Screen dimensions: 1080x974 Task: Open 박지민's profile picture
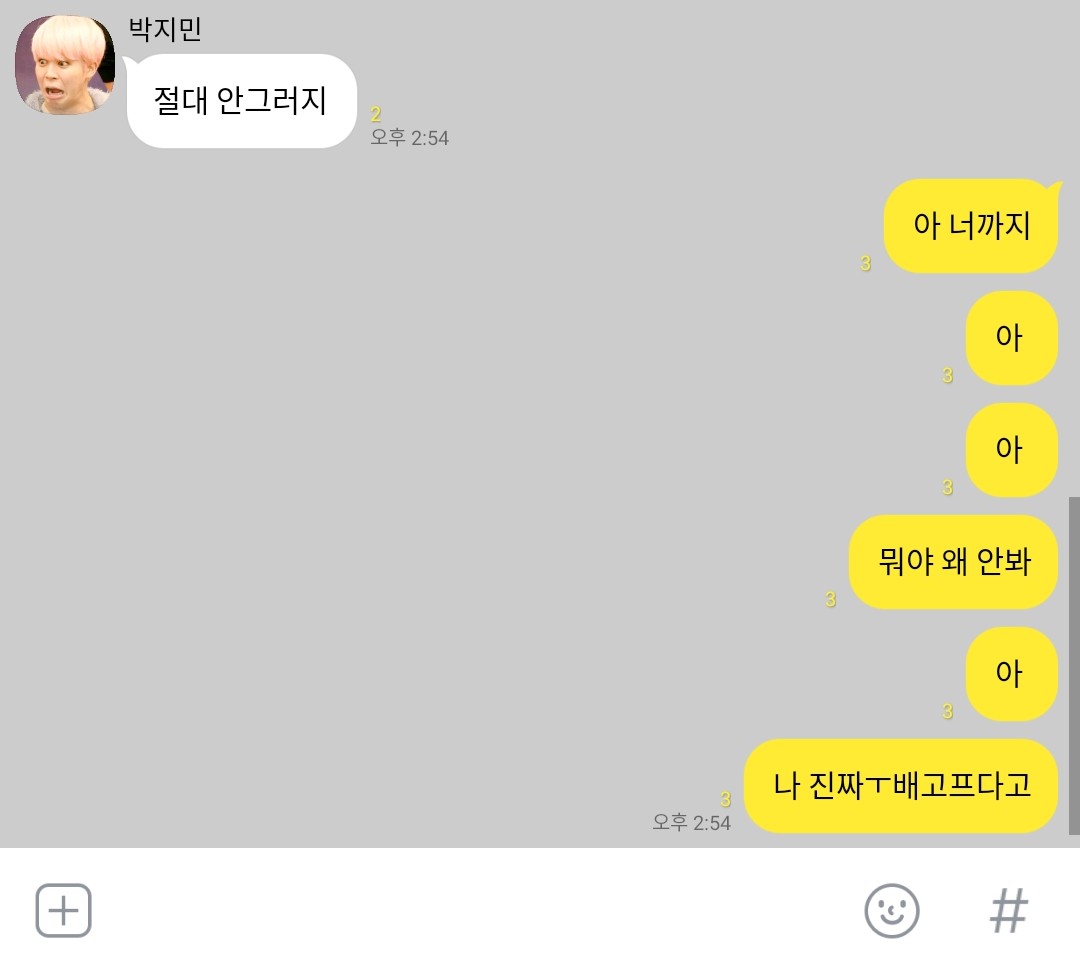click(x=65, y=65)
